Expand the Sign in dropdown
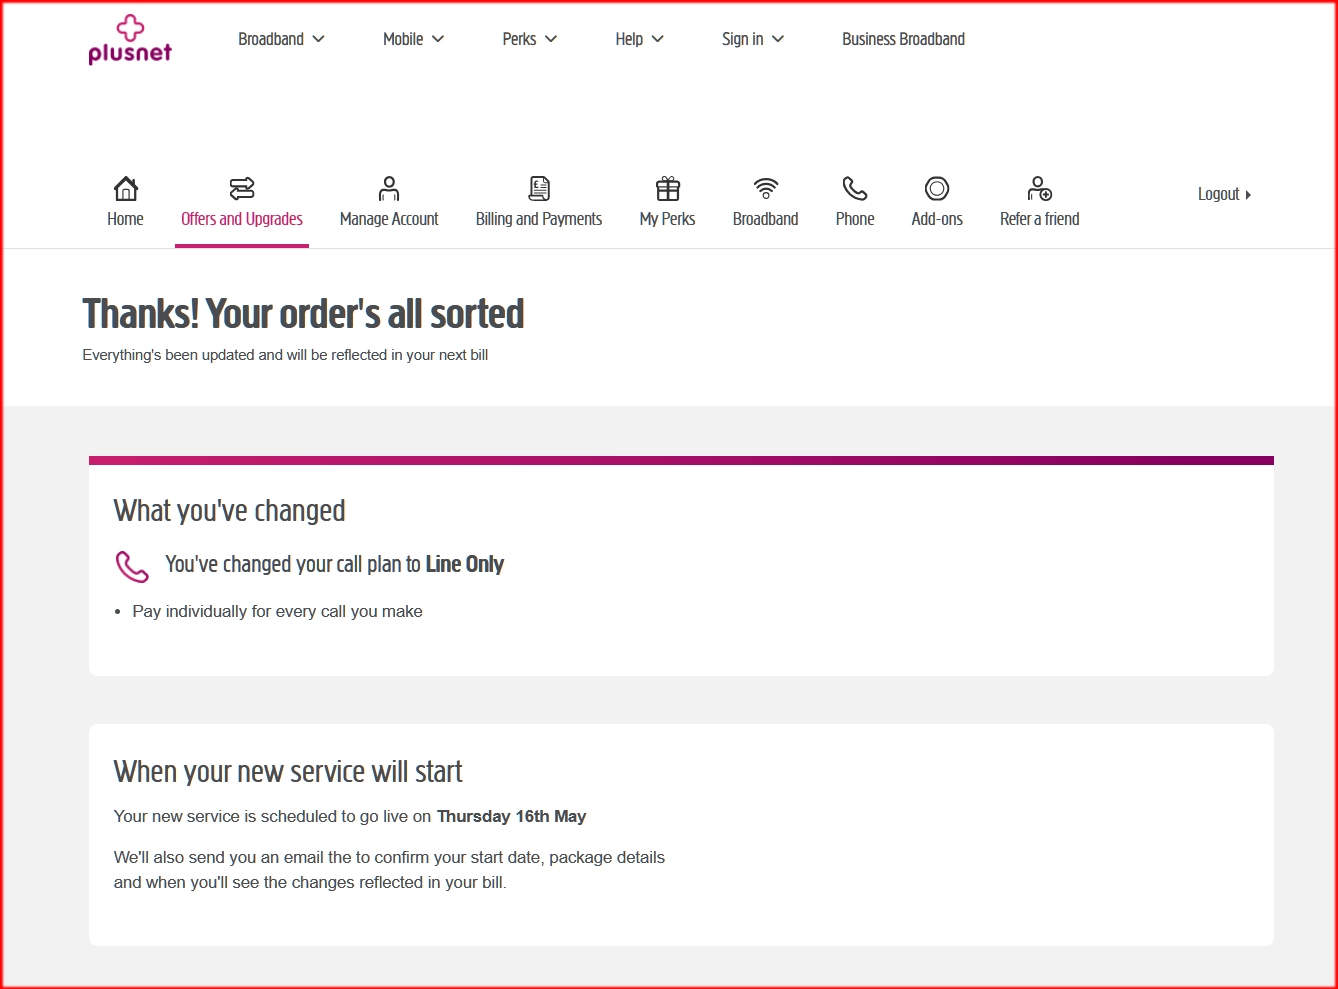The width and height of the screenshot is (1338, 989). click(752, 39)
